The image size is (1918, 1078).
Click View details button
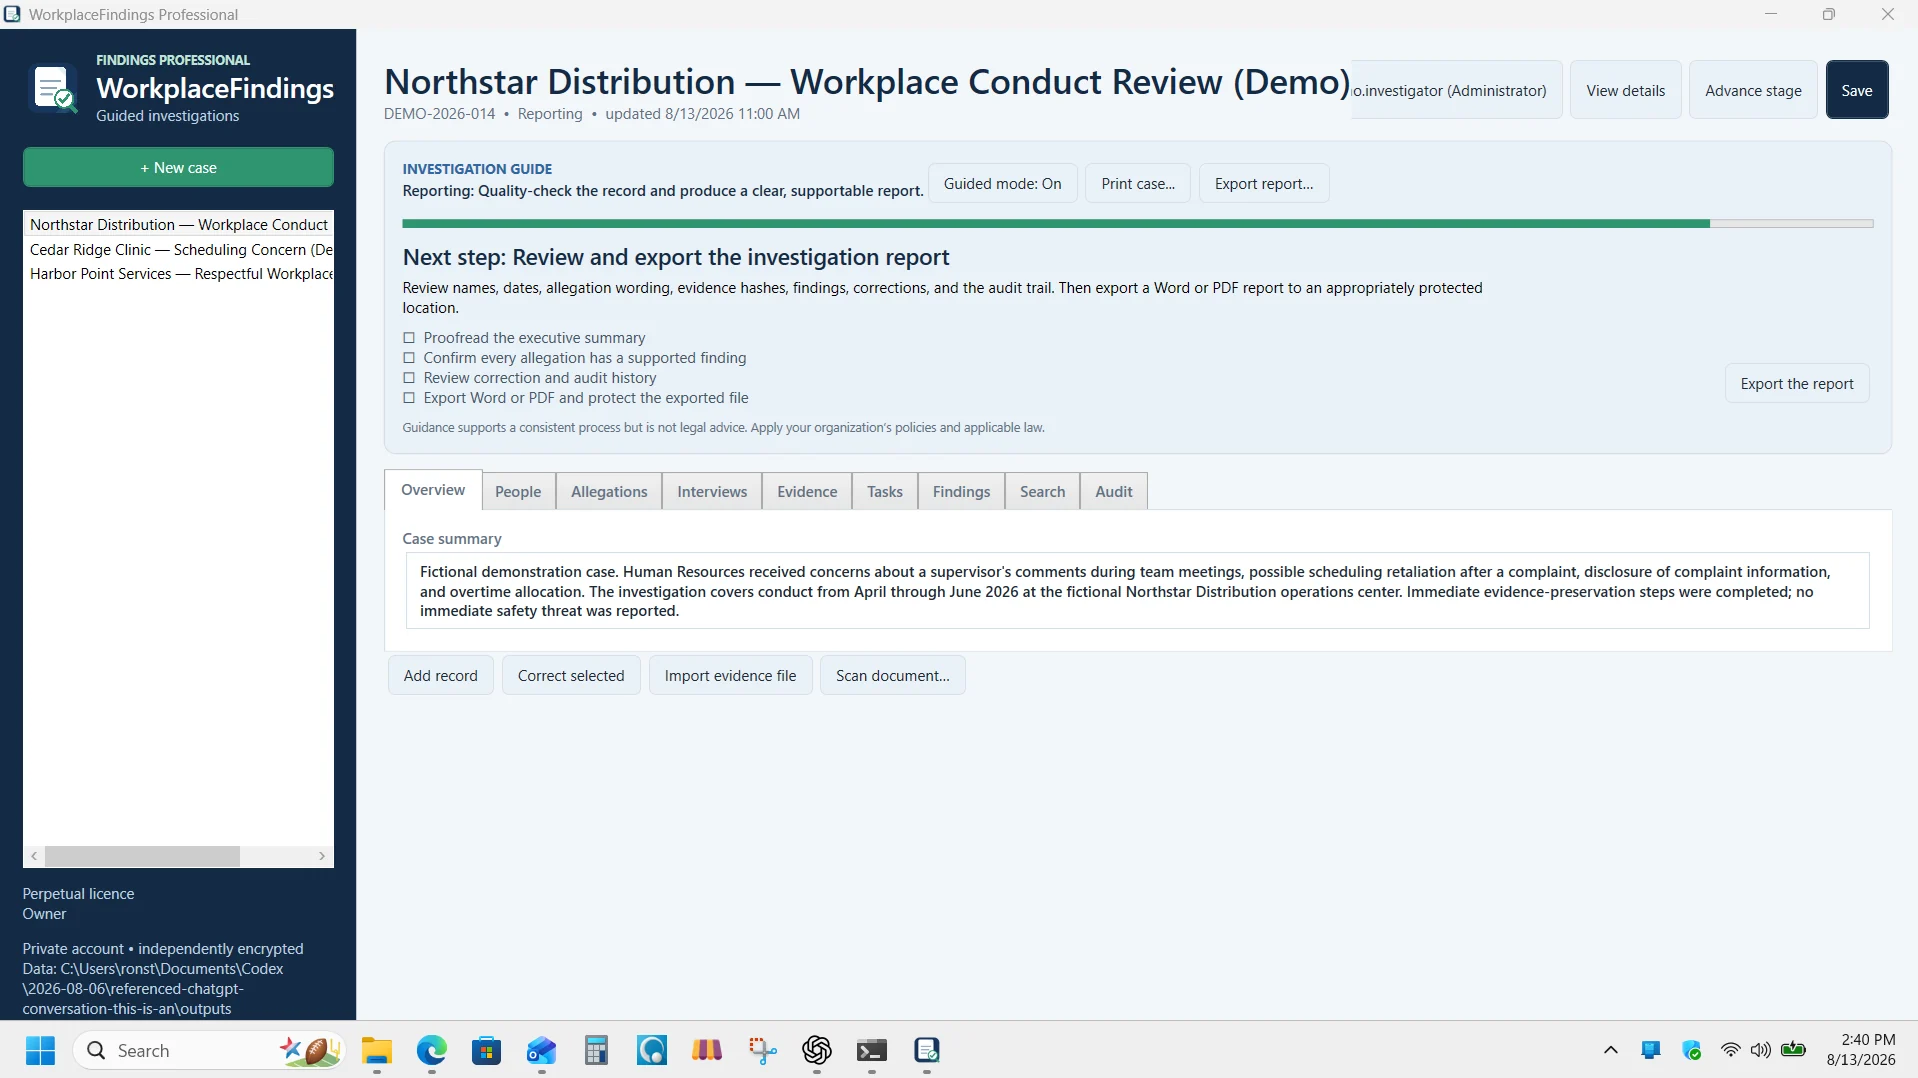pyautogui.click(x=1625, y=90)
